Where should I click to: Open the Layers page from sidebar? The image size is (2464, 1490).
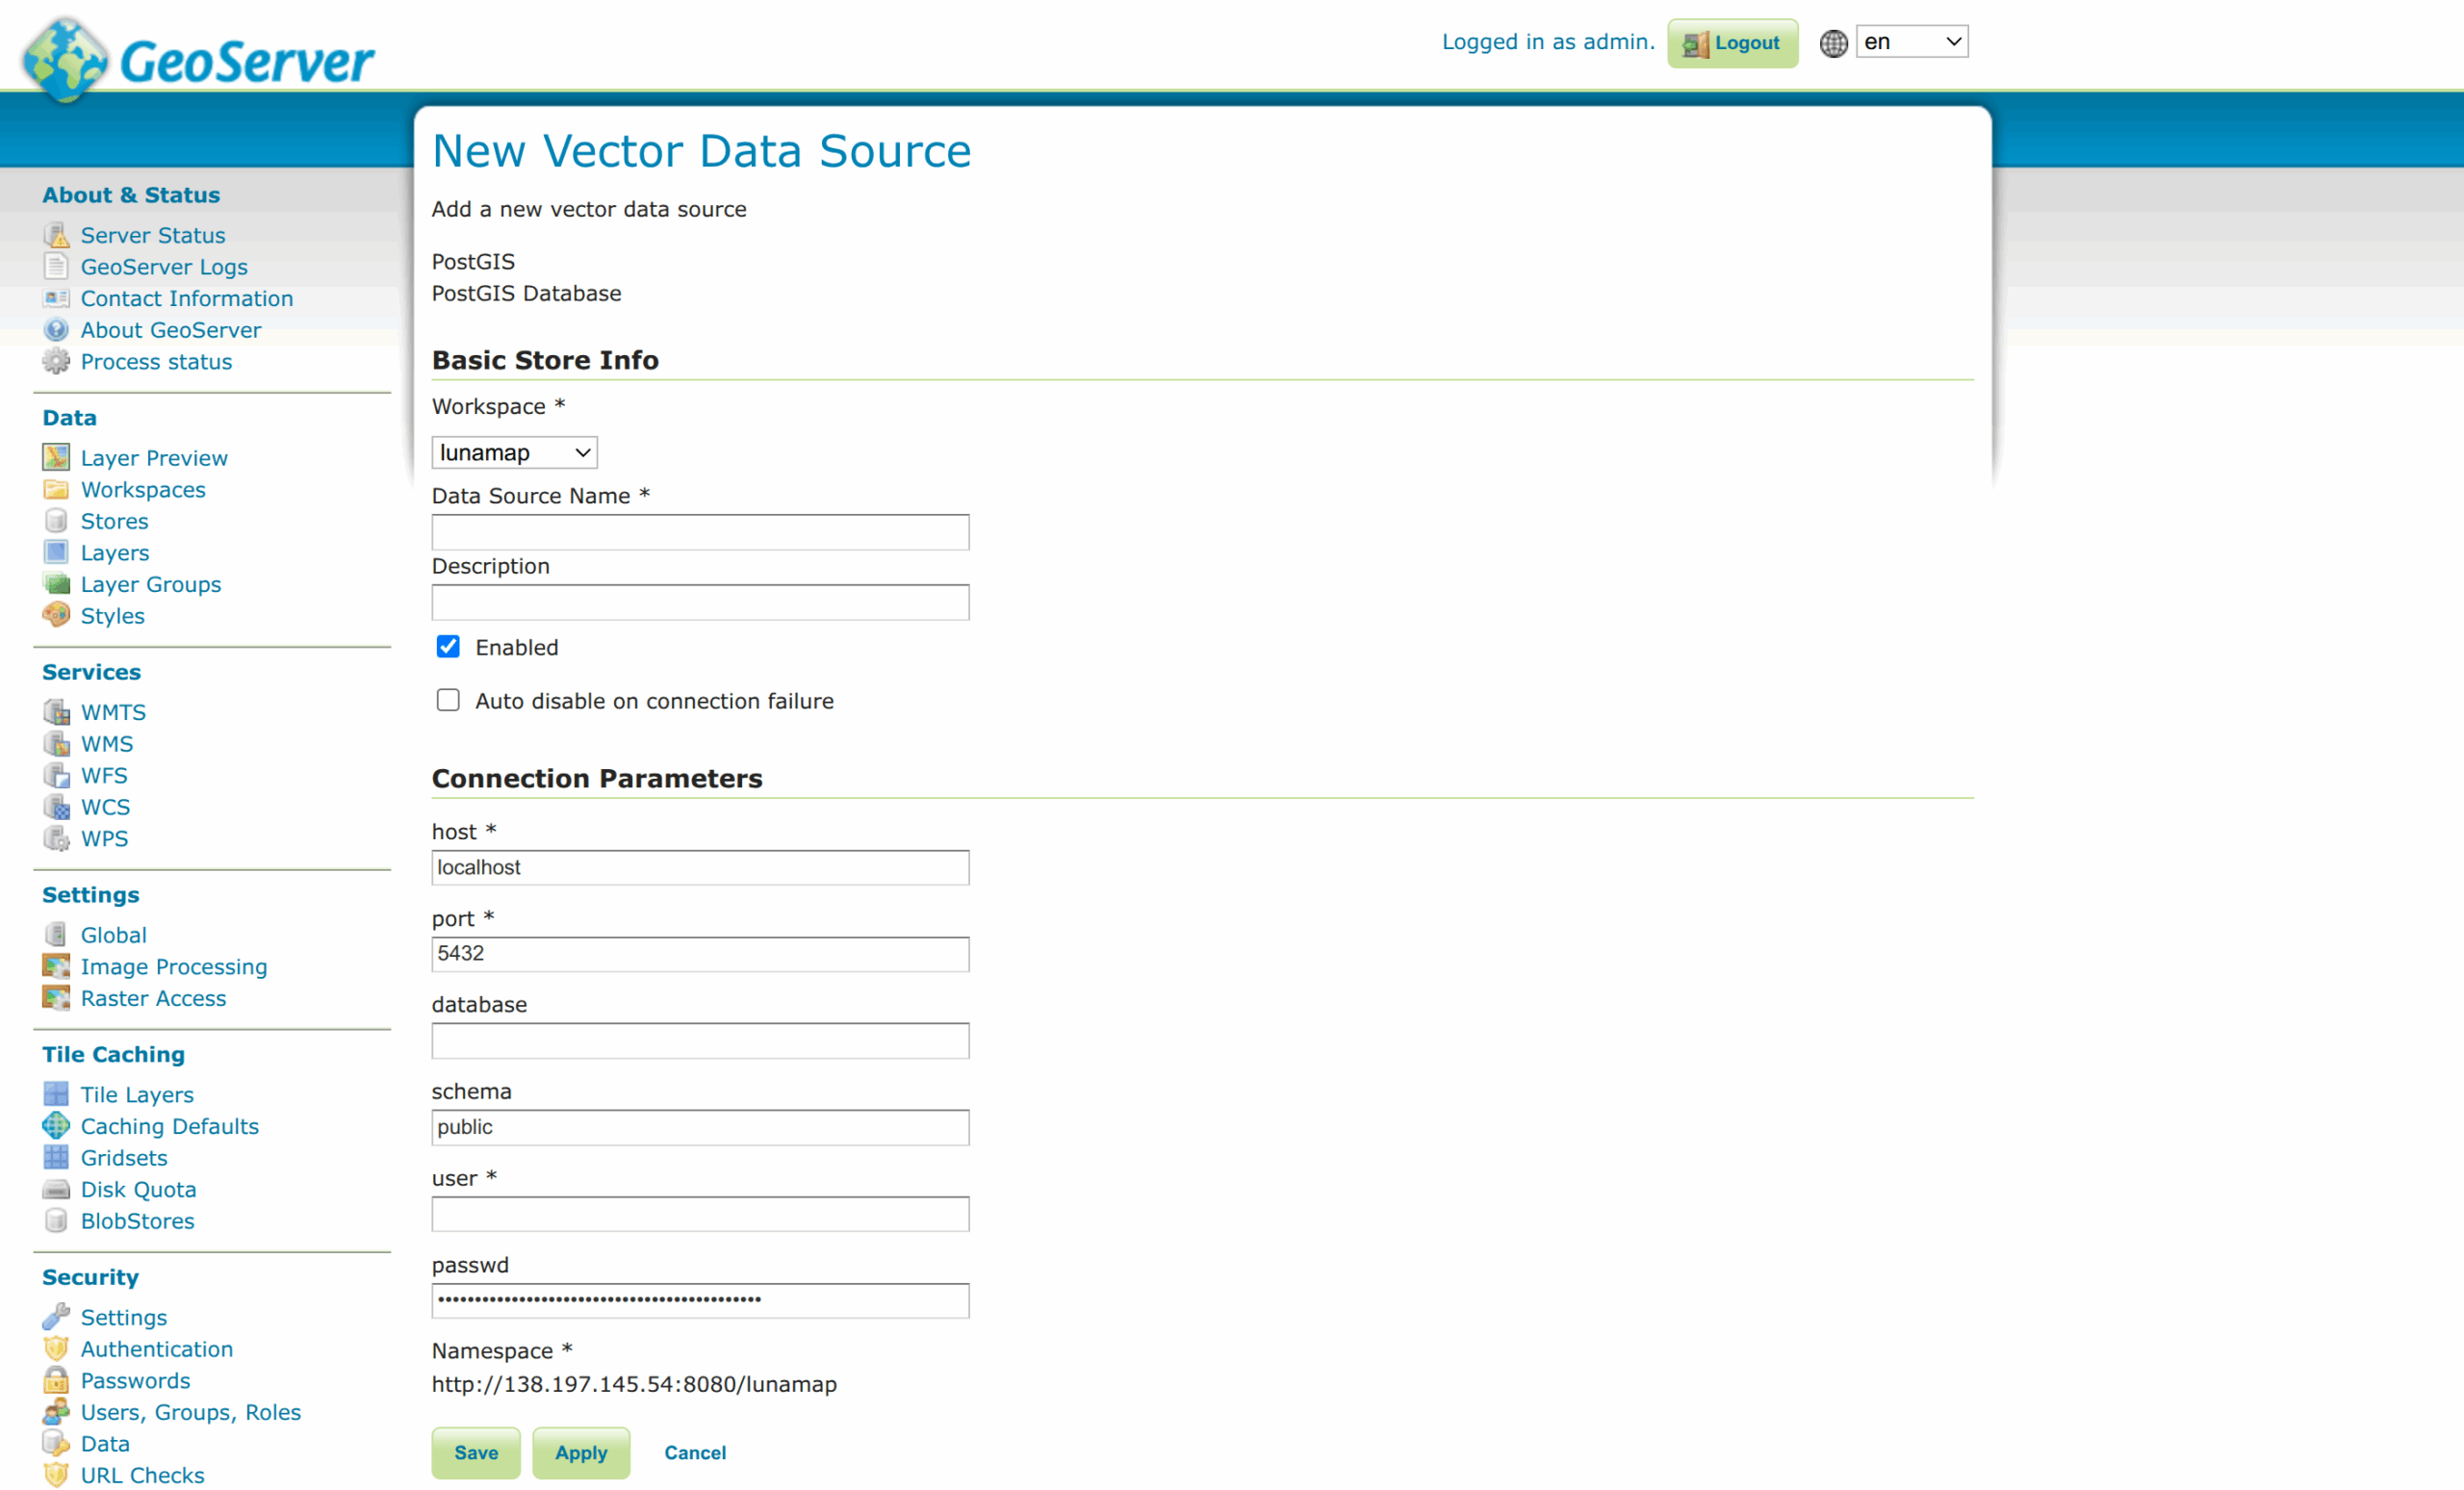point(114,552)
